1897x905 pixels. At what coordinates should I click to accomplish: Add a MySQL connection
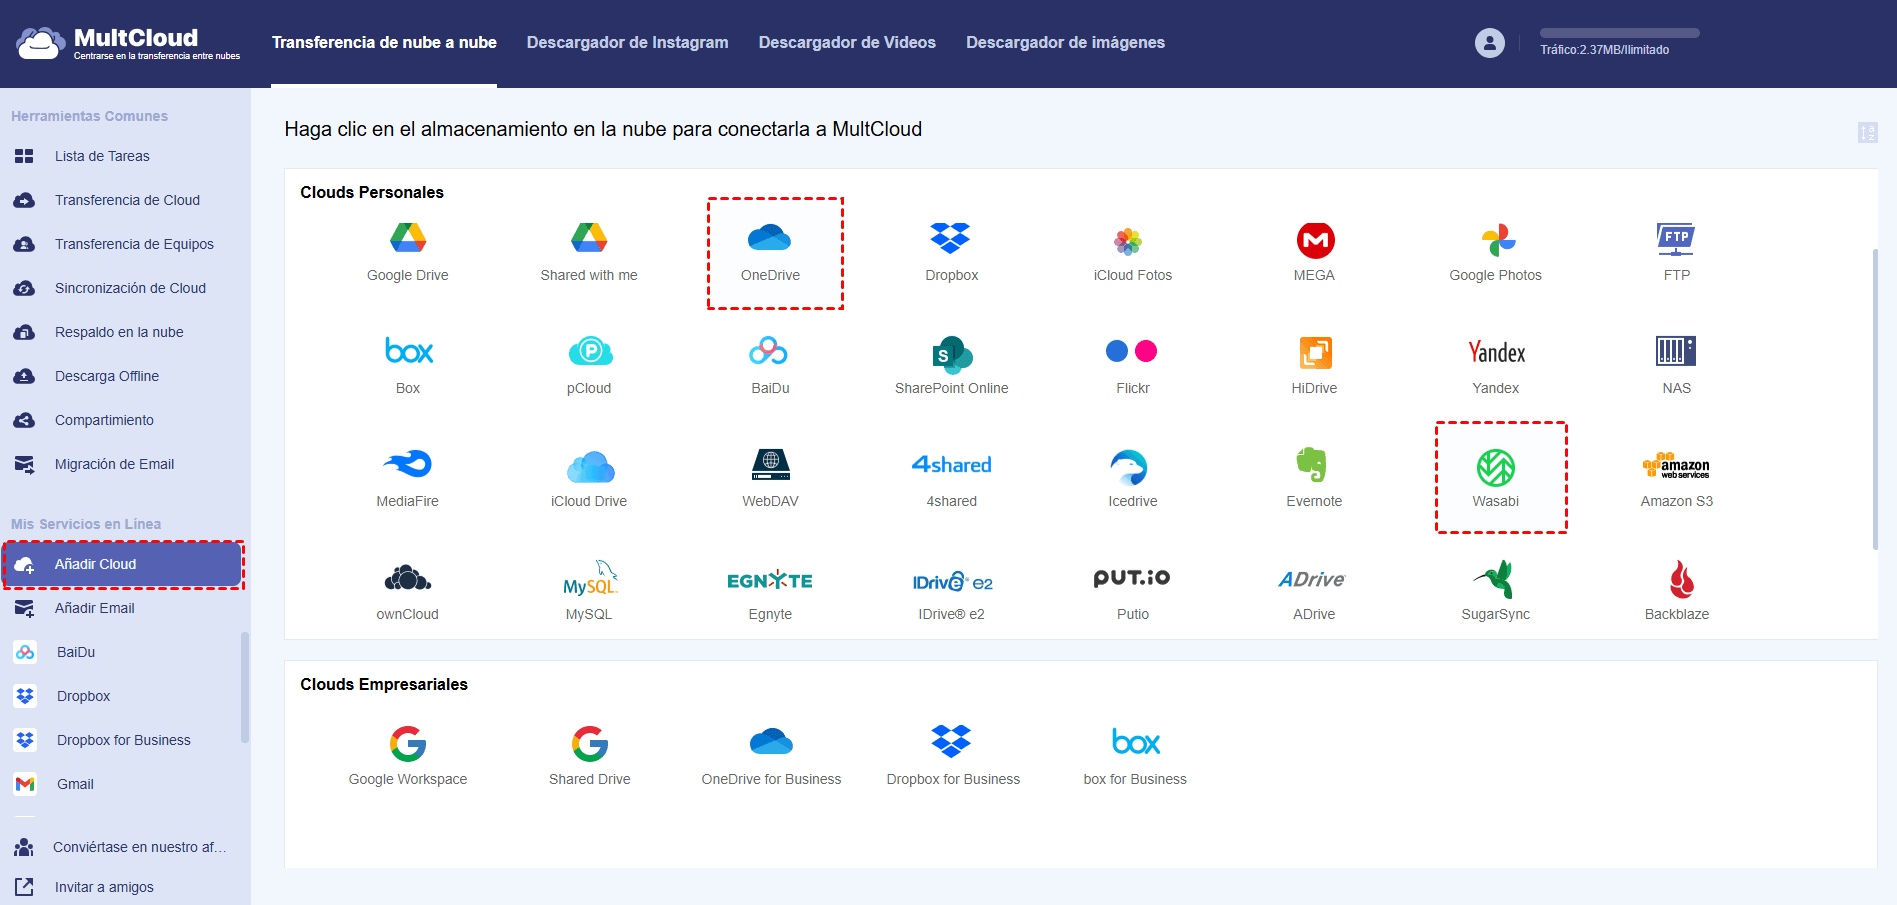589,591
